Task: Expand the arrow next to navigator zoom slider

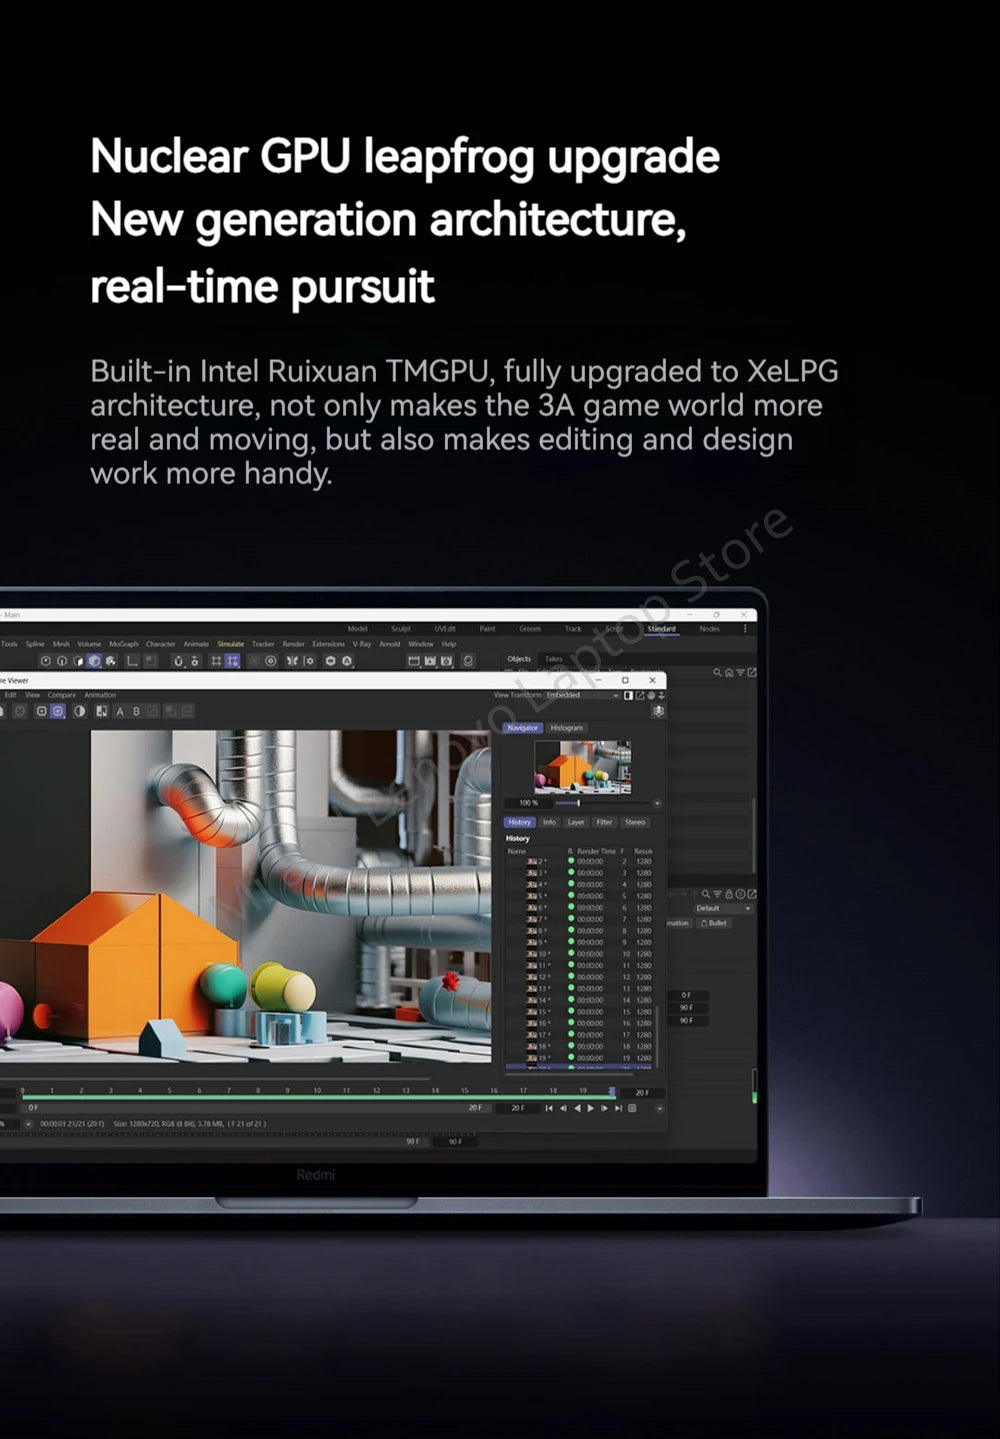Action: point(657,803)
